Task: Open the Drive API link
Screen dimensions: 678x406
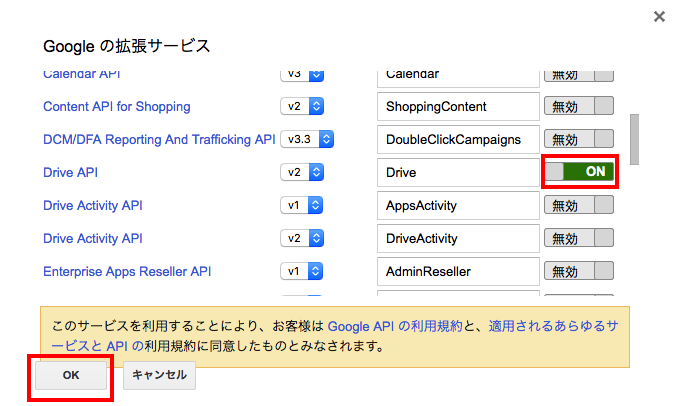Action: [x=70, y=172]
